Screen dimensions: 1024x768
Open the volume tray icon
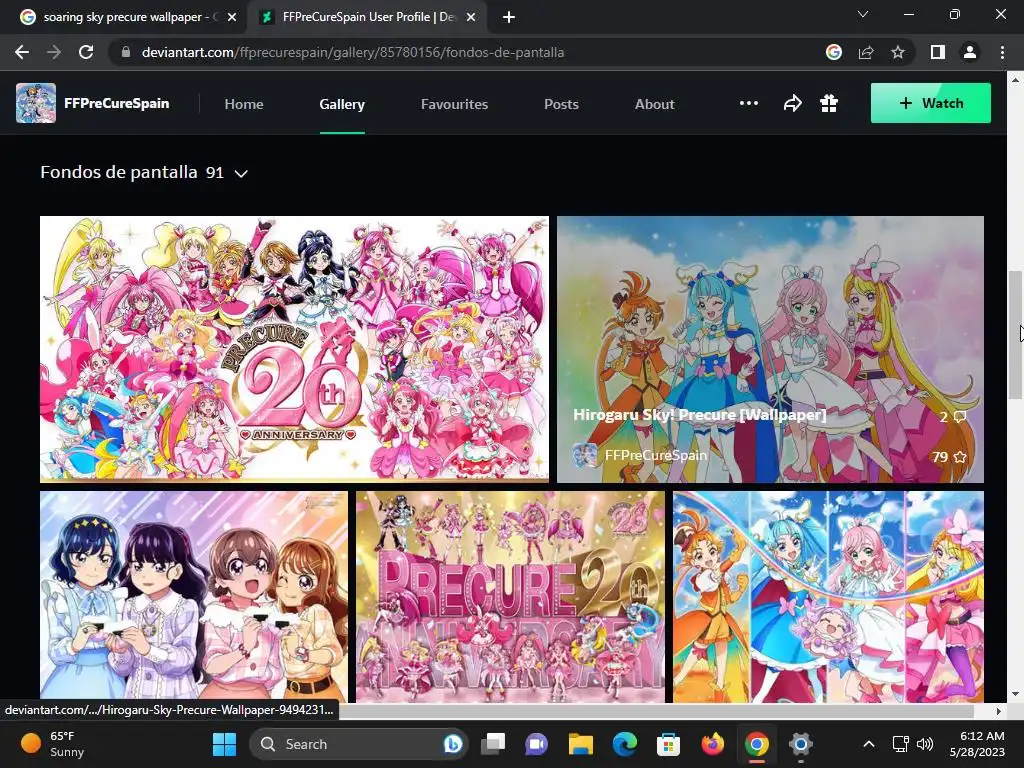coord(925,744)
